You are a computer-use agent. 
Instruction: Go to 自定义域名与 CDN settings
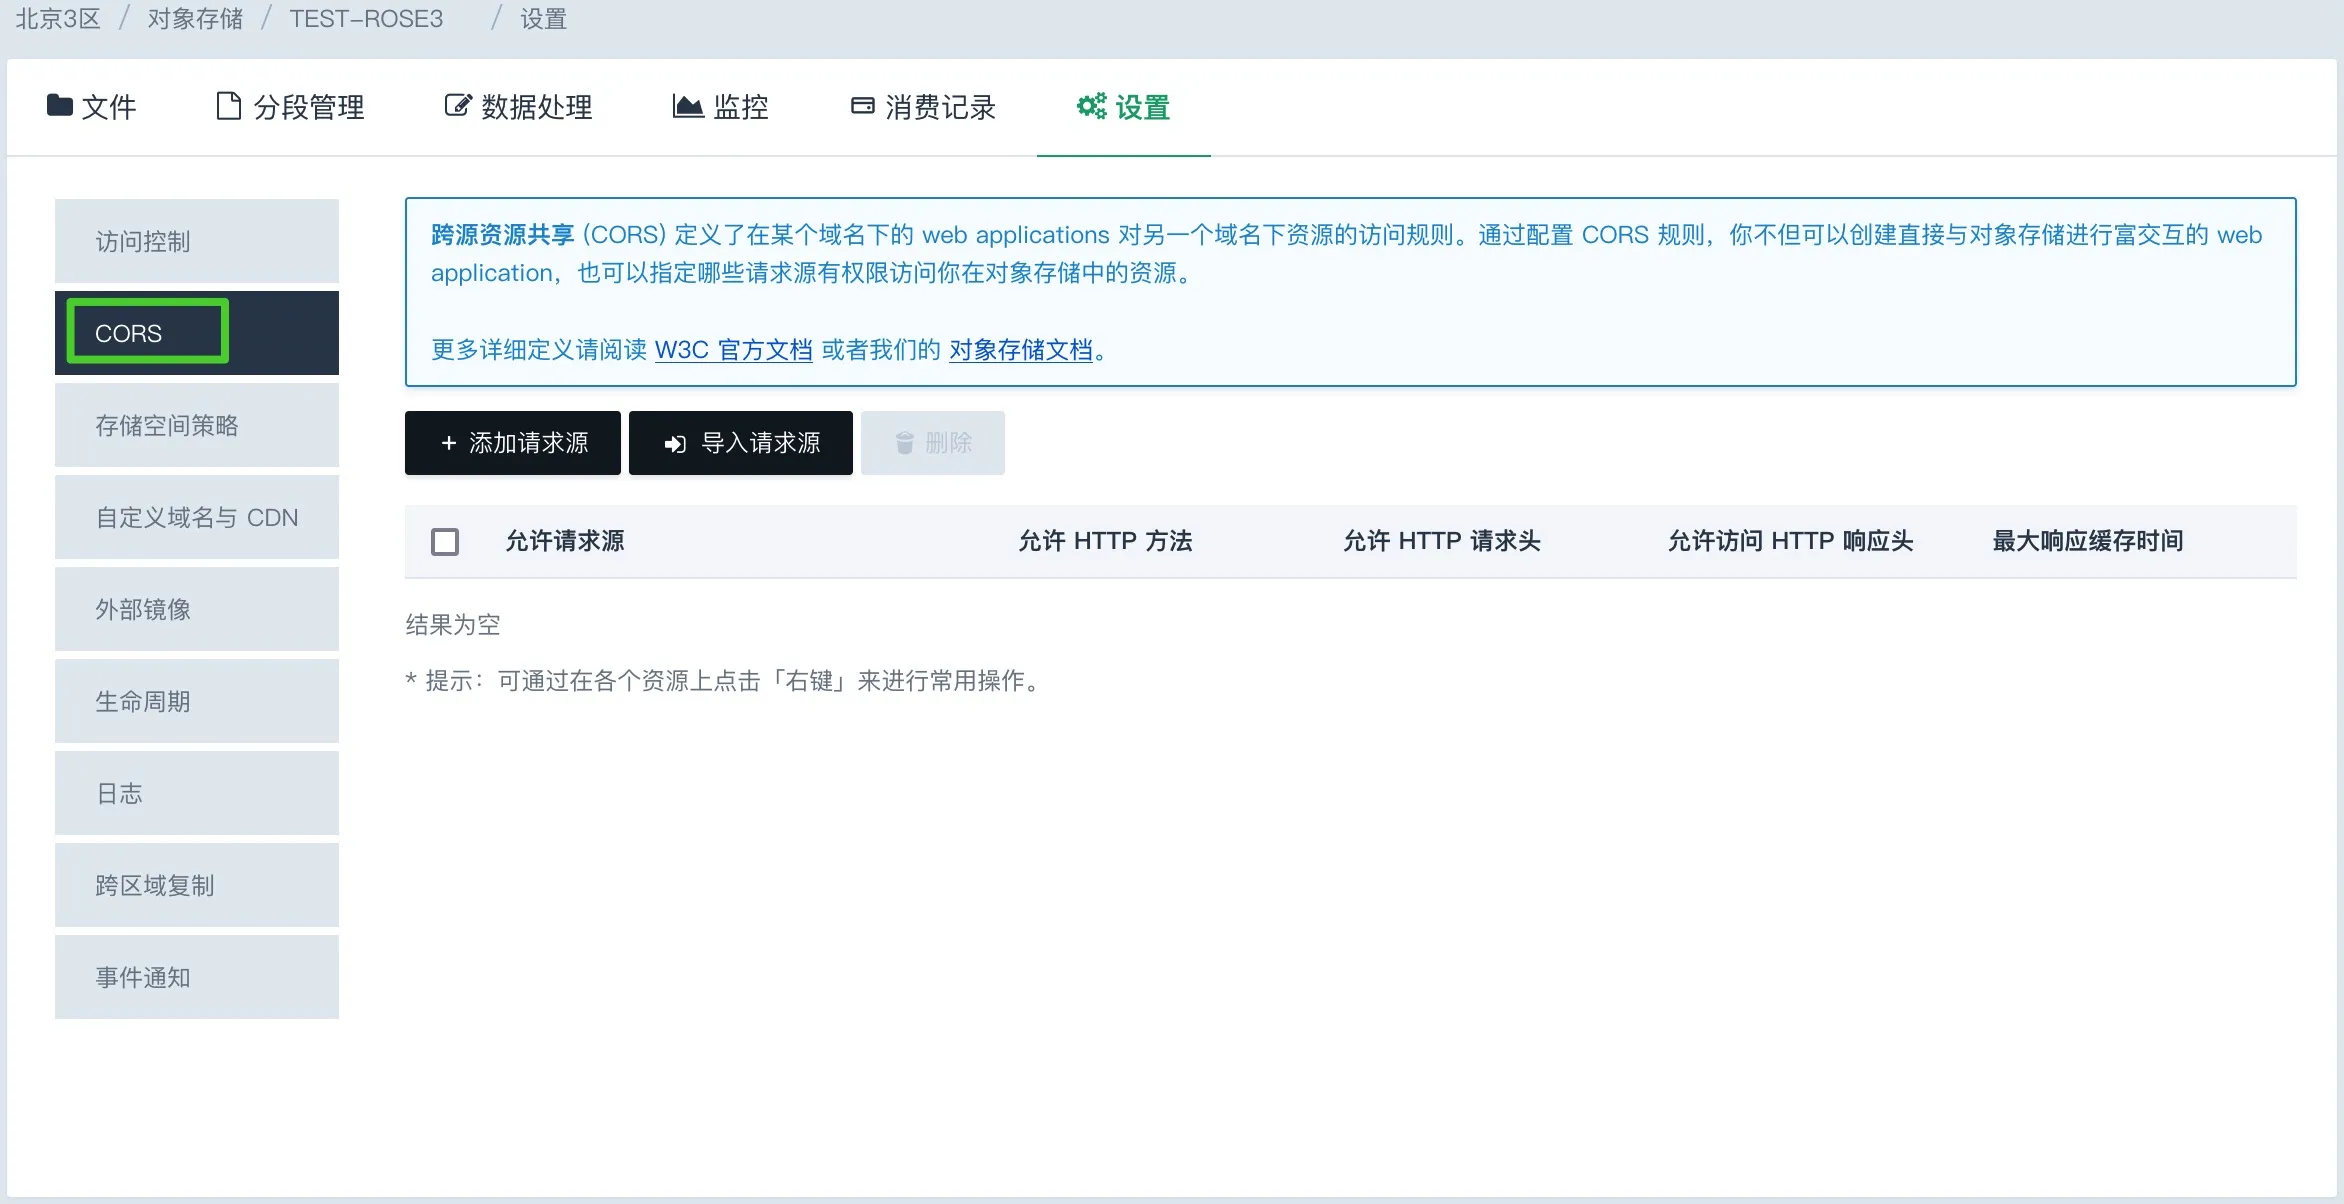click(196, 517)
